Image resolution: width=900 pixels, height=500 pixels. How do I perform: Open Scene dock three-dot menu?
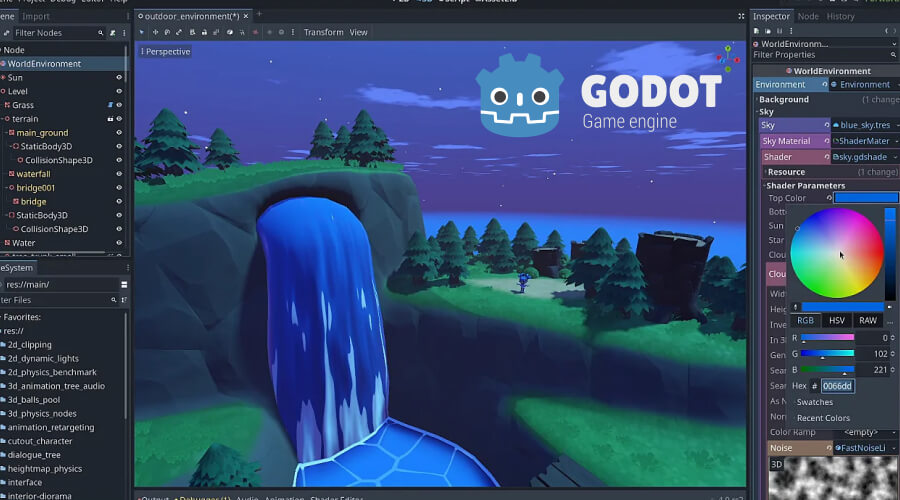(124, 33)
